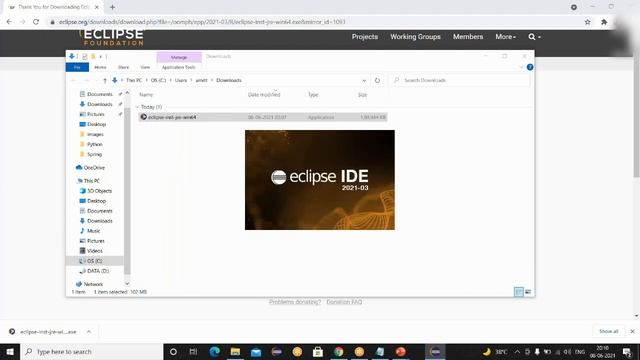Screen dimensions: 640x360
Task: Reload the Eclipse download page
Action: point(36,22)
